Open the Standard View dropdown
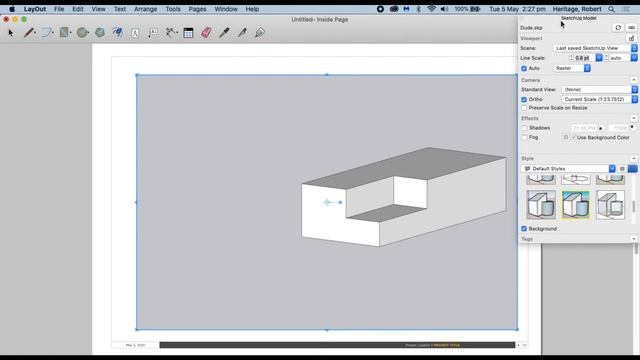This screenshot has width=640, height=360. coord(600,89)
